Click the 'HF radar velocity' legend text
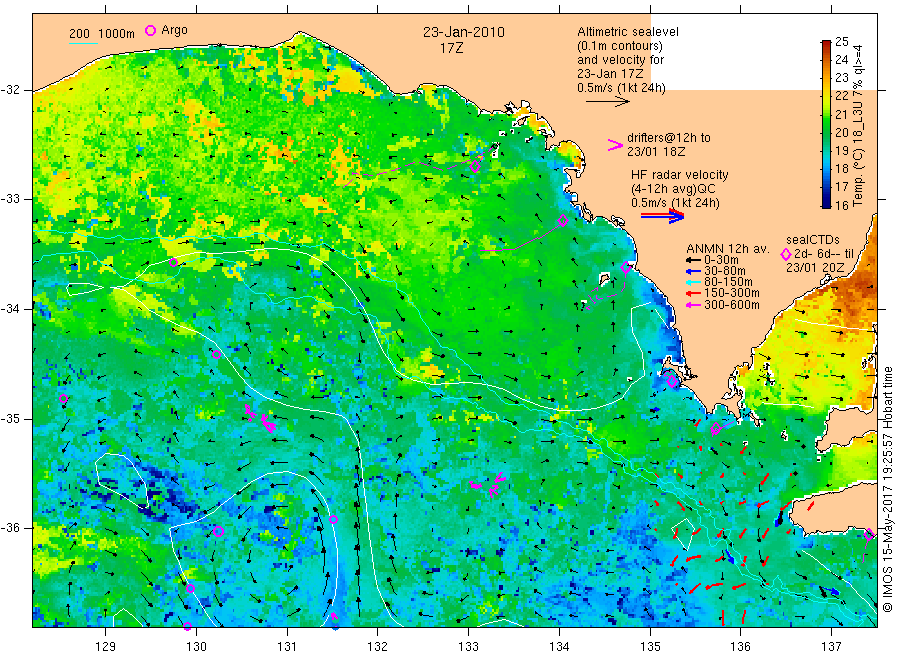 click(680, 175)
